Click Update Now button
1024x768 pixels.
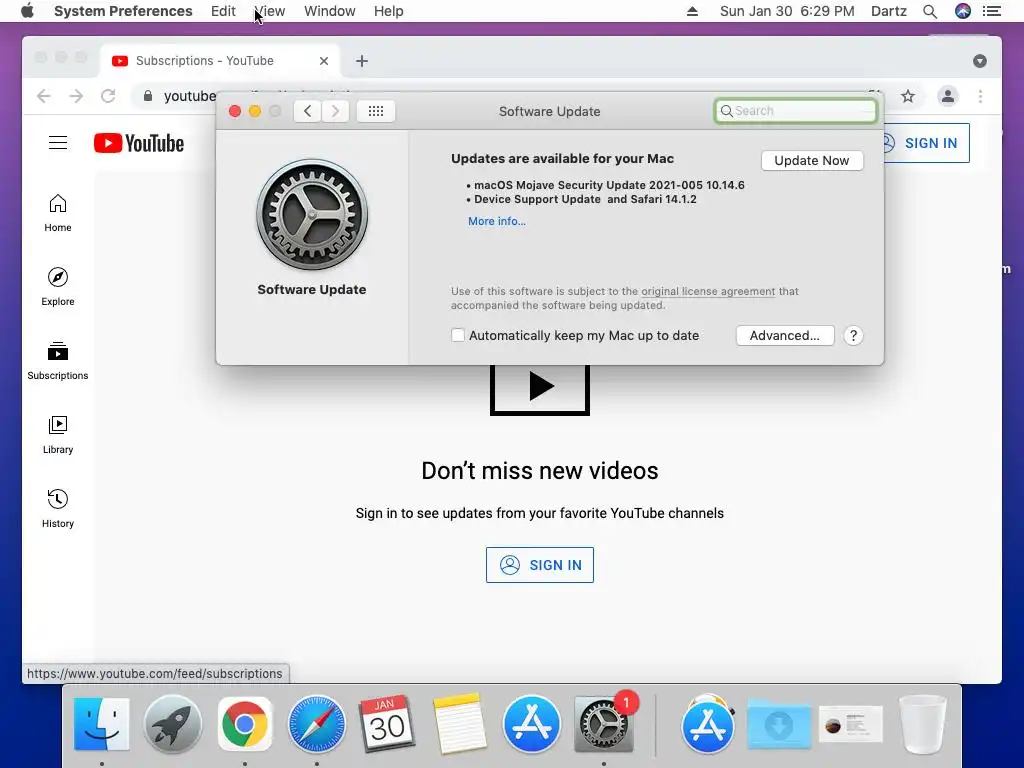click(x=812, y=161)
